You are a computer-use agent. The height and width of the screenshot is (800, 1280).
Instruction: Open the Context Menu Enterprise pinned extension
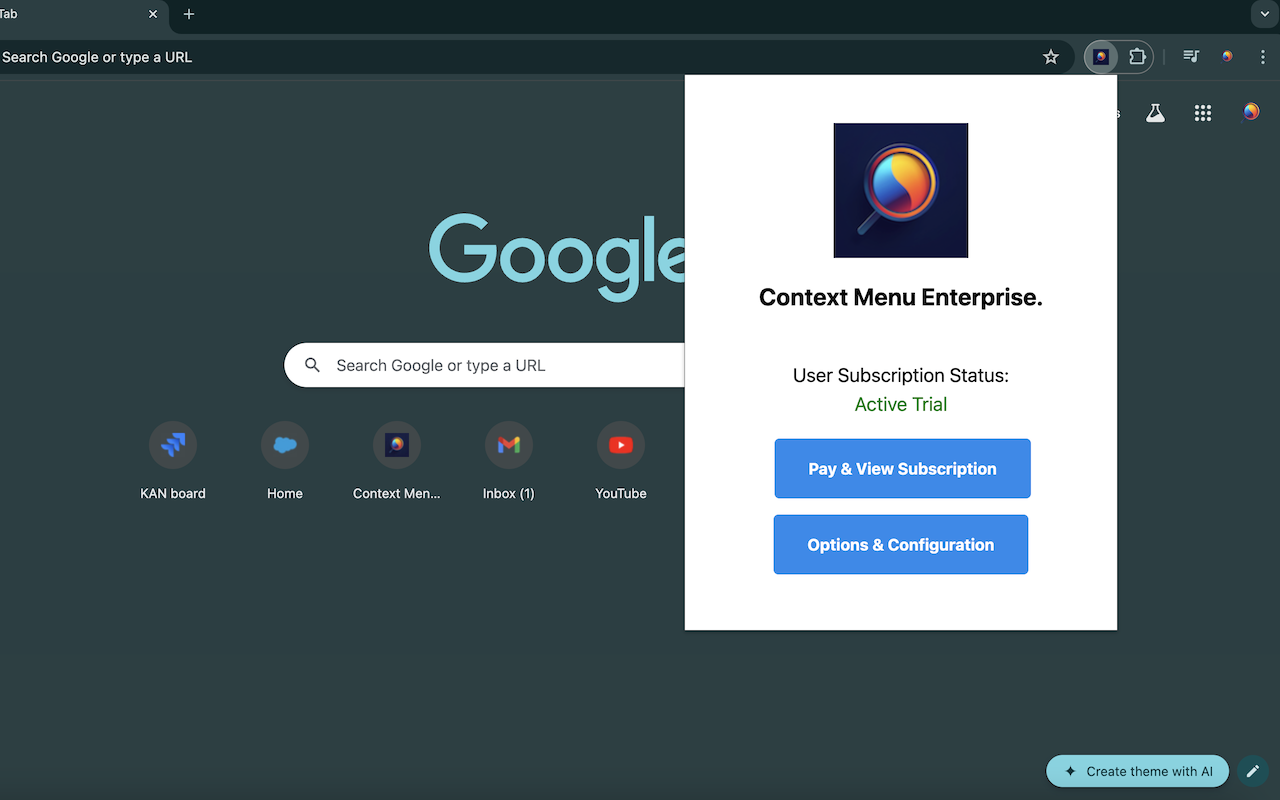point(1100,57)
